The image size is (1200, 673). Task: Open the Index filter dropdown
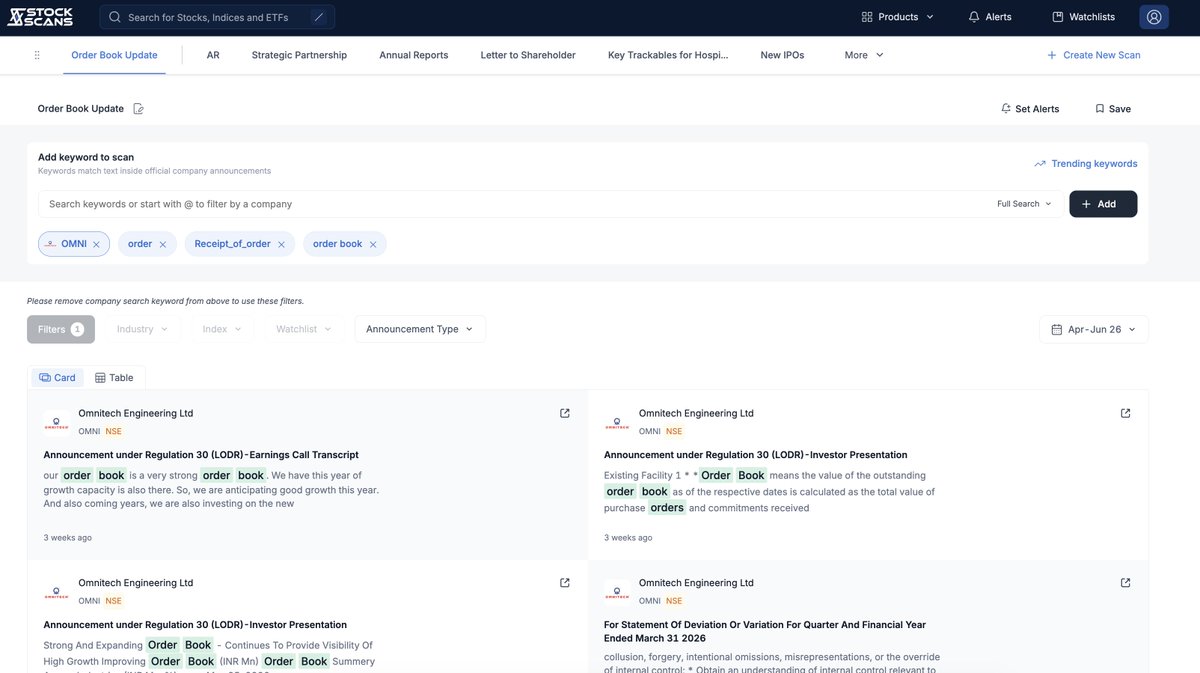(x=222, y=329)
